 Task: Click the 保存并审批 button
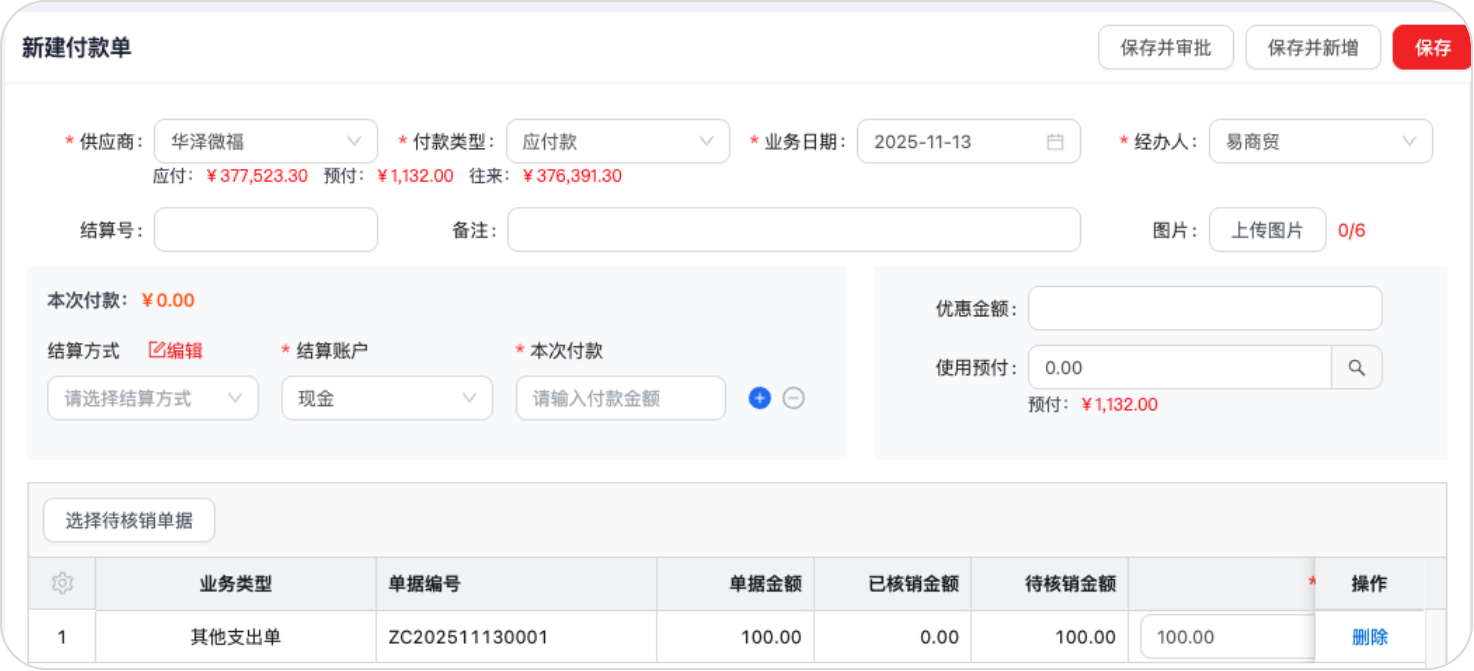click(1165, 48)
